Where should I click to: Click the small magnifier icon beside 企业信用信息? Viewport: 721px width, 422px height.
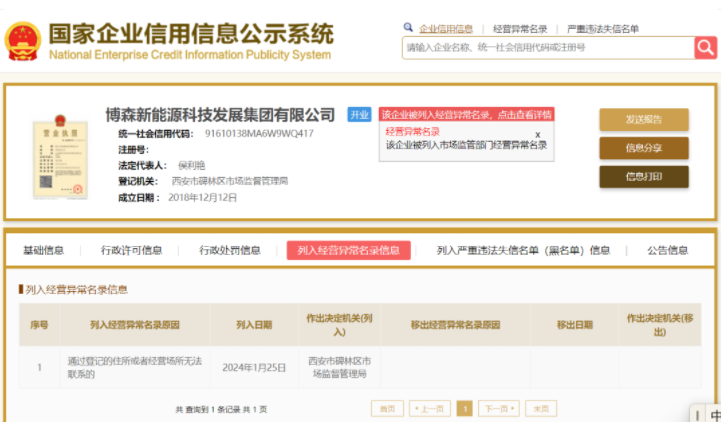click(408, 27)
